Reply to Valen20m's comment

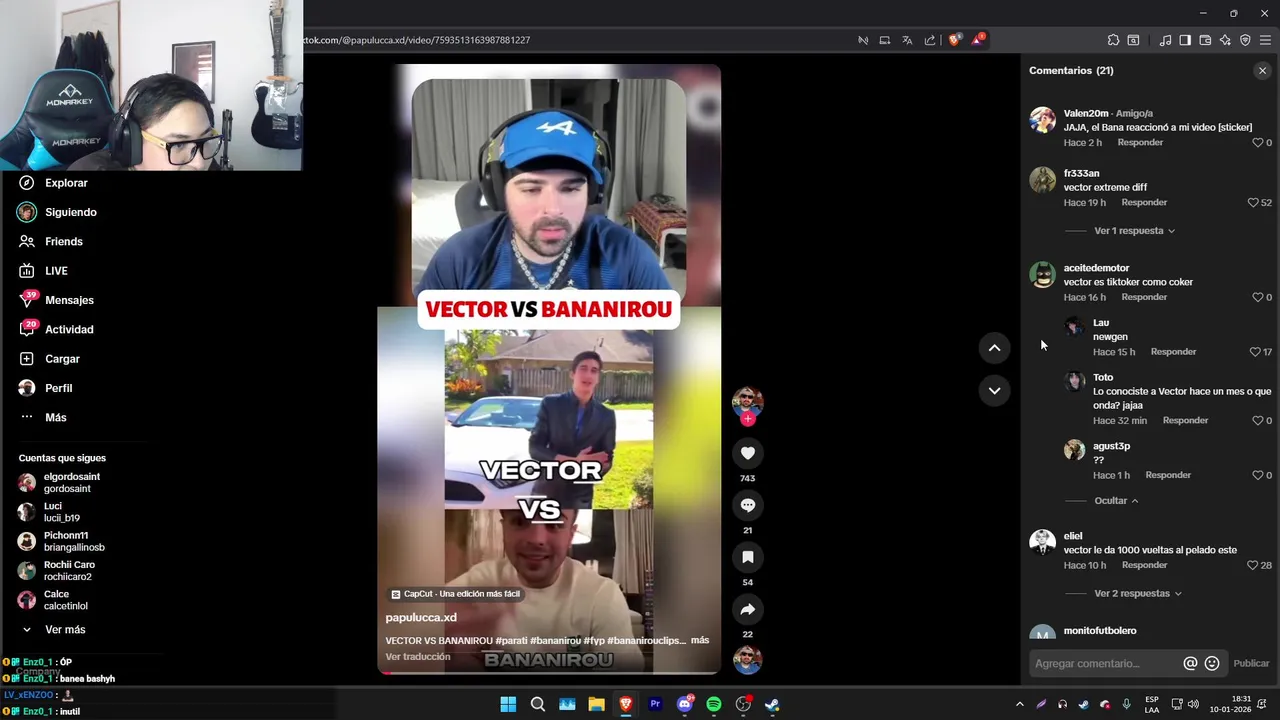(x=1140, y=143)
